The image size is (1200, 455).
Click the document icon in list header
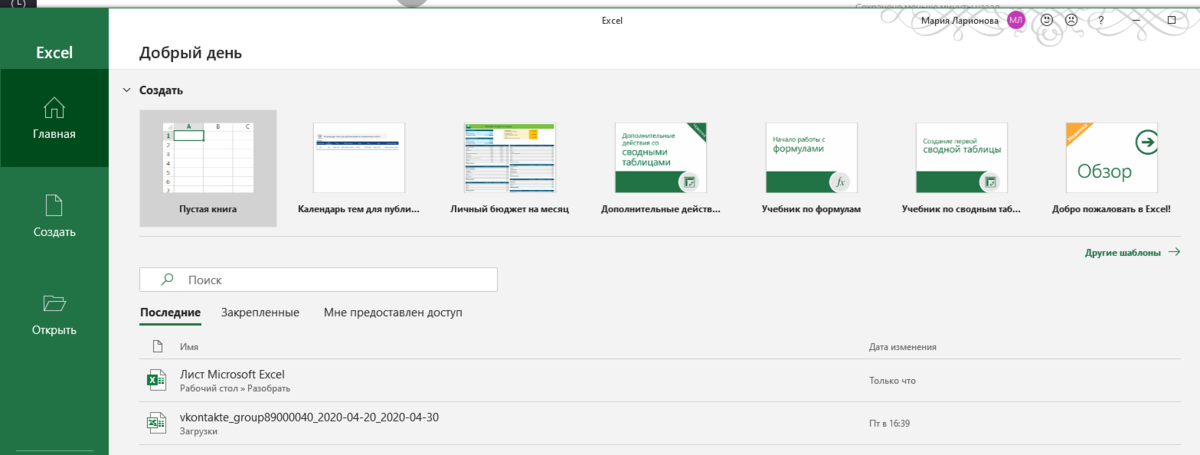pyautogui.click(x=156, y=347)
